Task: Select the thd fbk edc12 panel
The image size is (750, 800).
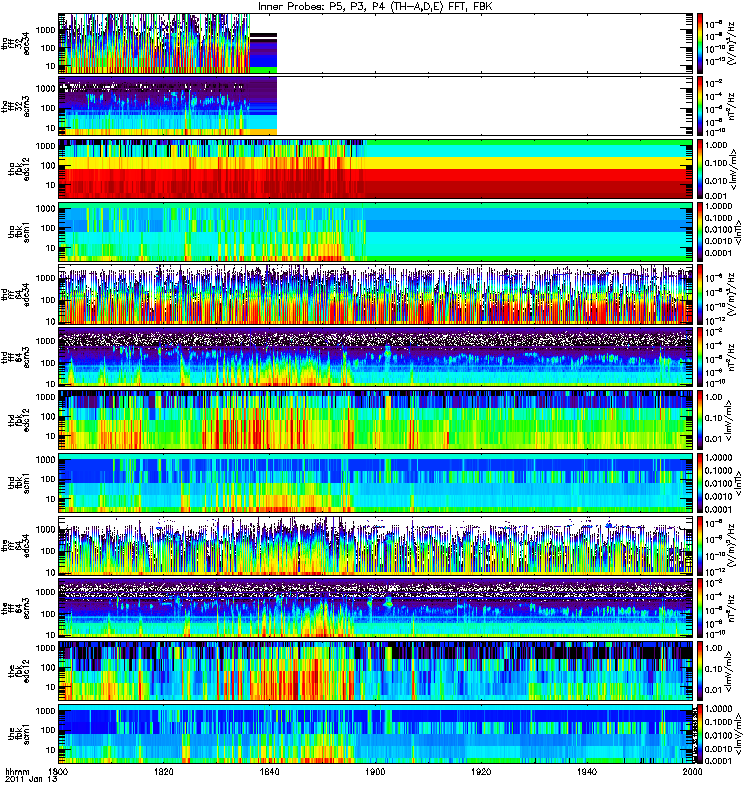Action: click(x=376, y=420)
